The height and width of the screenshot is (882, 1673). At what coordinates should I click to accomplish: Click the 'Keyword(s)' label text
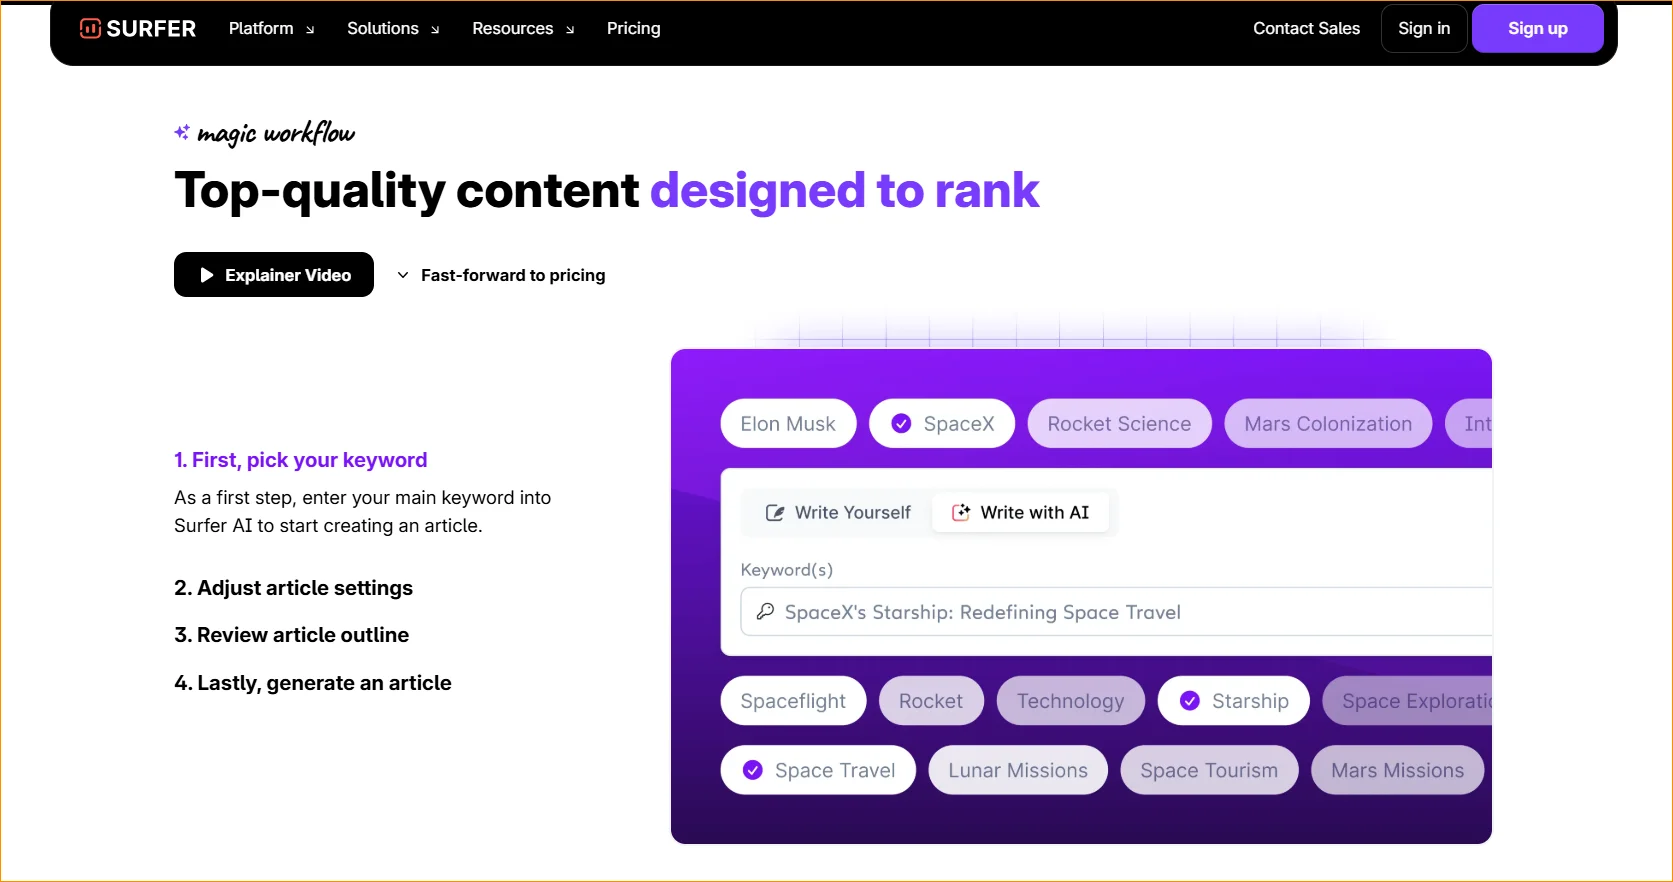pos(786,570)
